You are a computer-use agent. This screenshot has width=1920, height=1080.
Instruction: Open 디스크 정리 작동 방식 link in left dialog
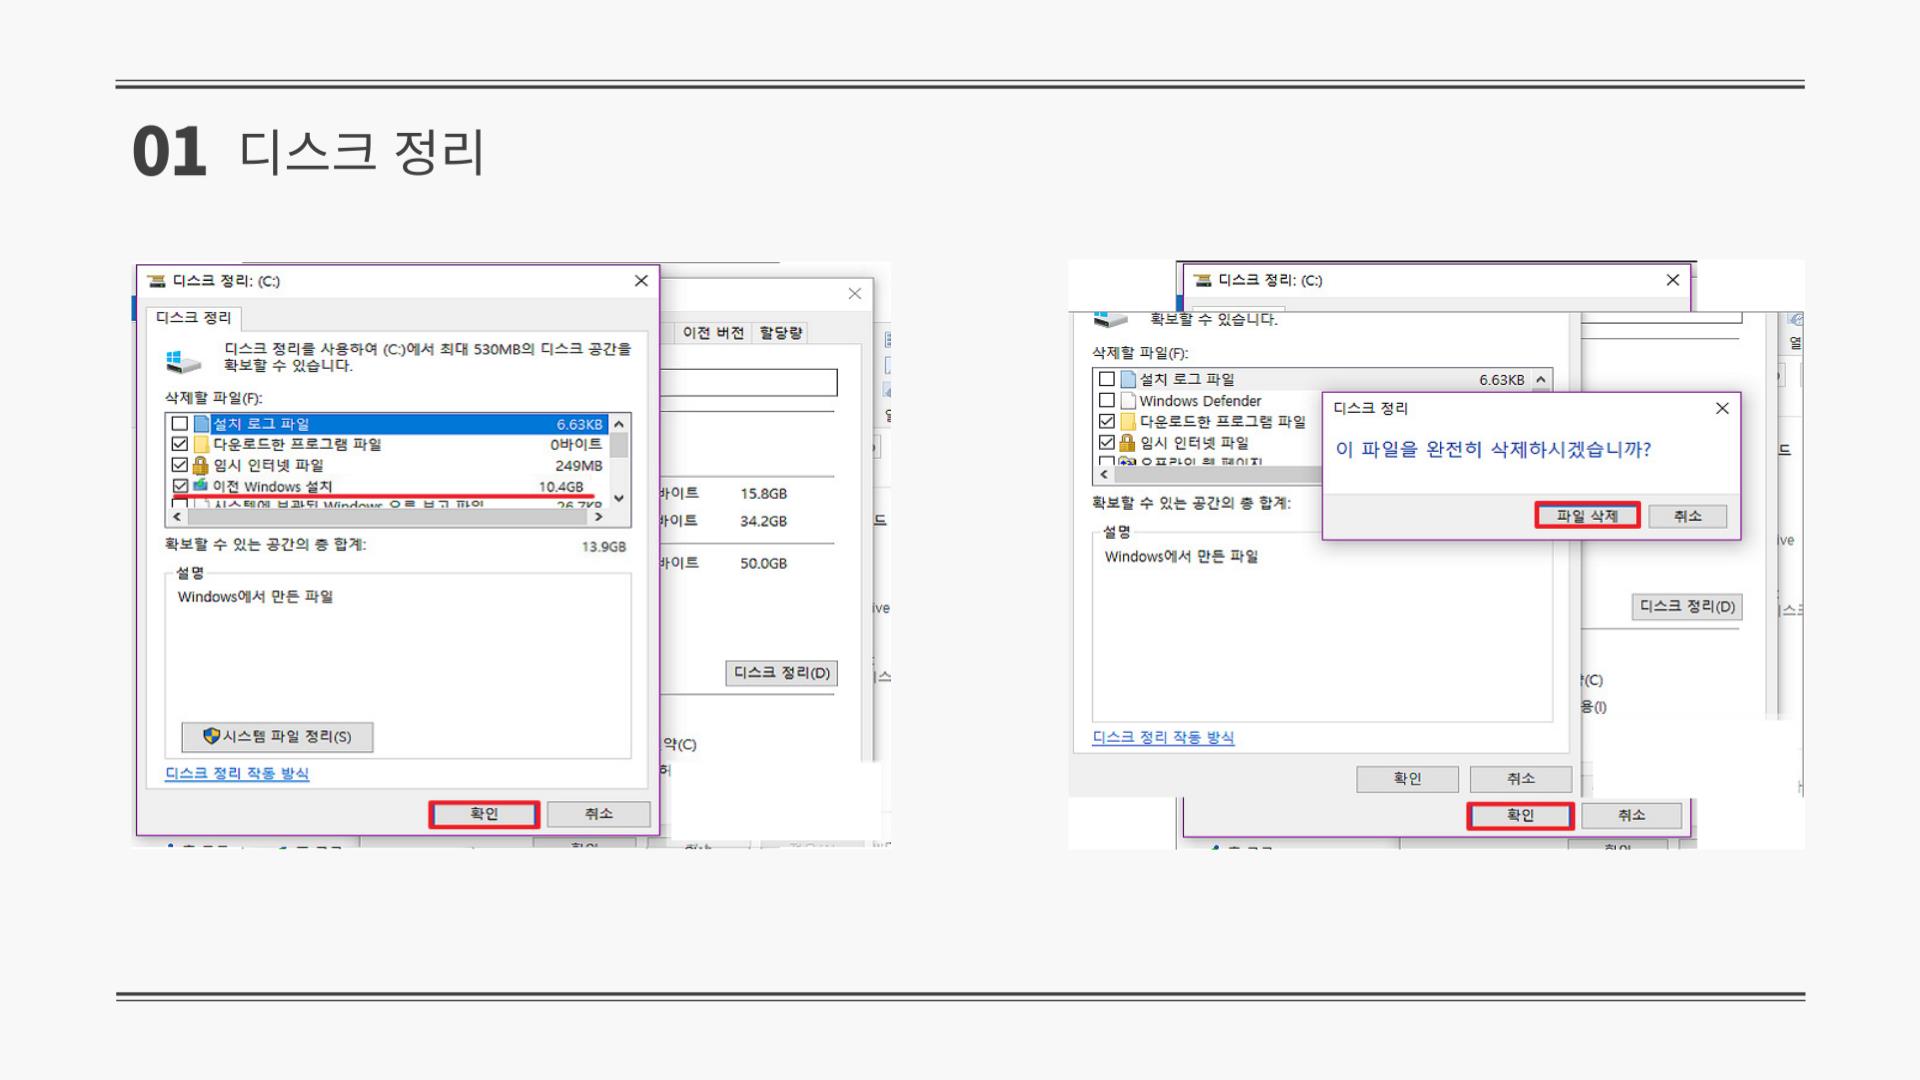(237, 773)
